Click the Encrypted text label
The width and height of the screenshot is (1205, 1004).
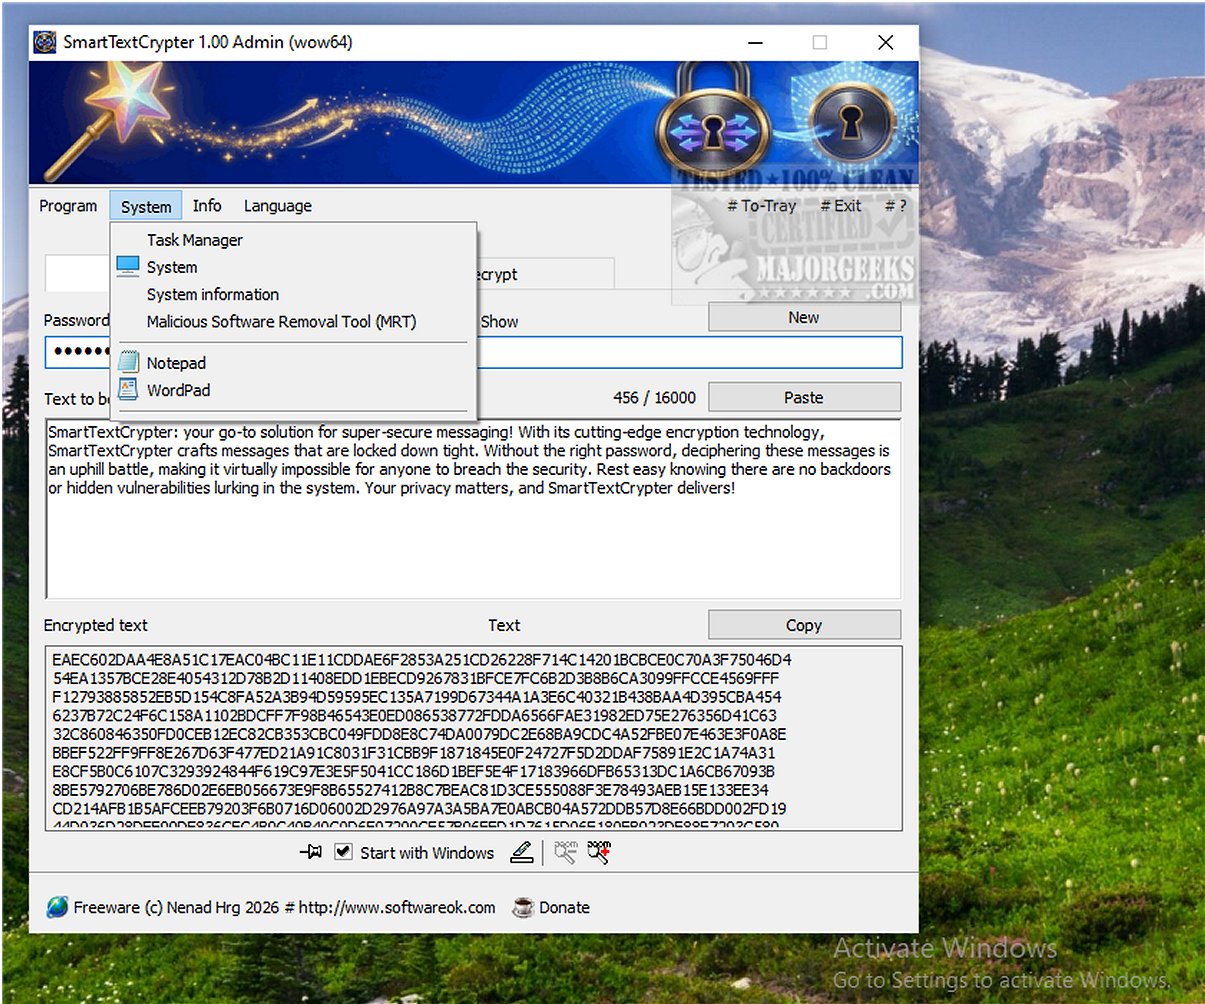click(x=96, y=625)
